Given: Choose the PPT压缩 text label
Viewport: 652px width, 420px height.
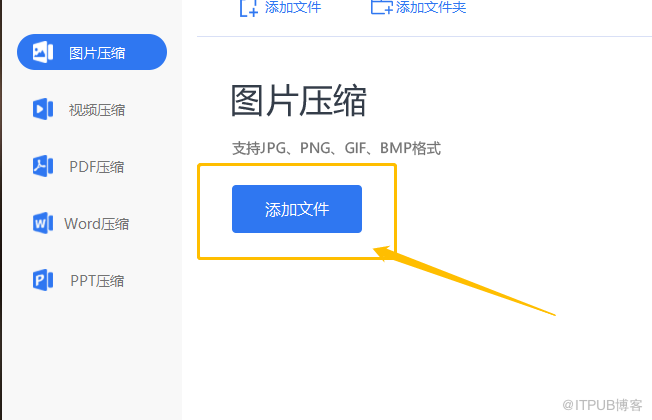Looking at the screenshot, I should click(97, 281).
